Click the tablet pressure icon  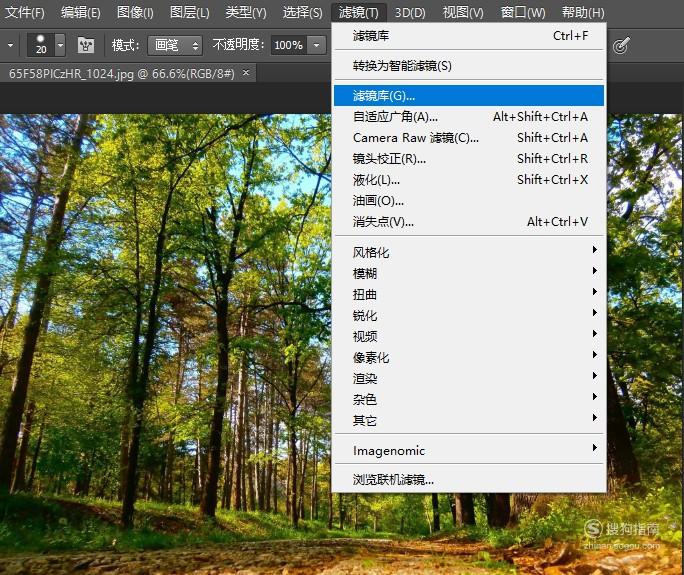[621, 45]
